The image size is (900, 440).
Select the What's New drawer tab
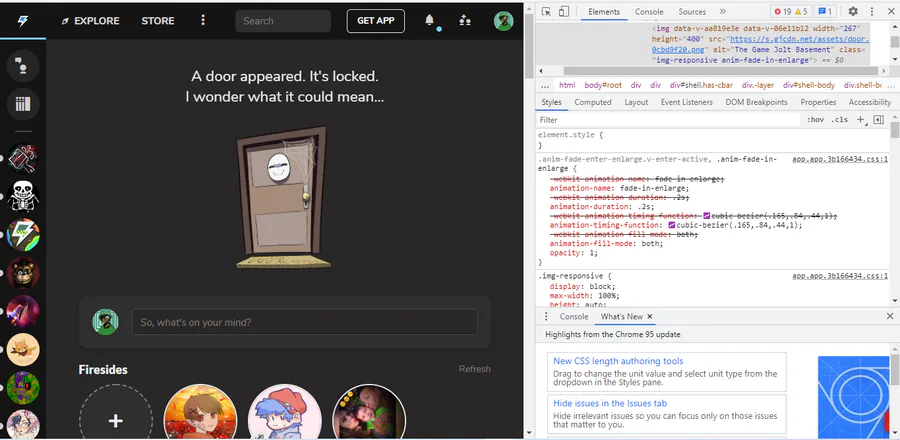coord(622,316)
